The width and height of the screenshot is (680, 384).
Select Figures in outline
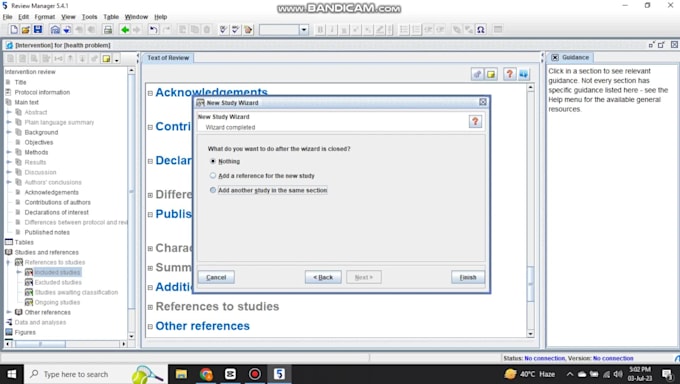pyautogui.click(x=25, y=332)
